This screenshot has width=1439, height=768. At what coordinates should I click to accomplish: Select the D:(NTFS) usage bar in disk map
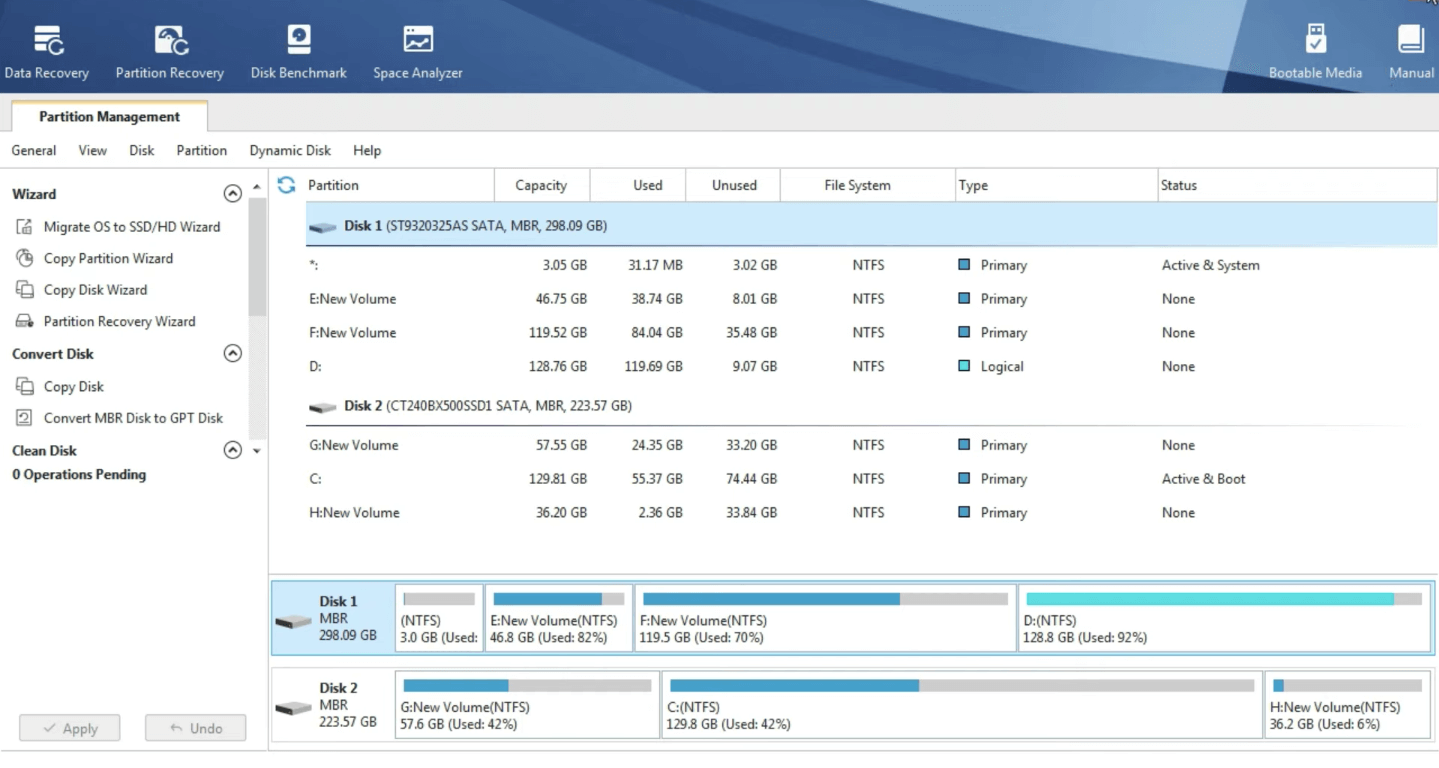(x=1223, y=599)
